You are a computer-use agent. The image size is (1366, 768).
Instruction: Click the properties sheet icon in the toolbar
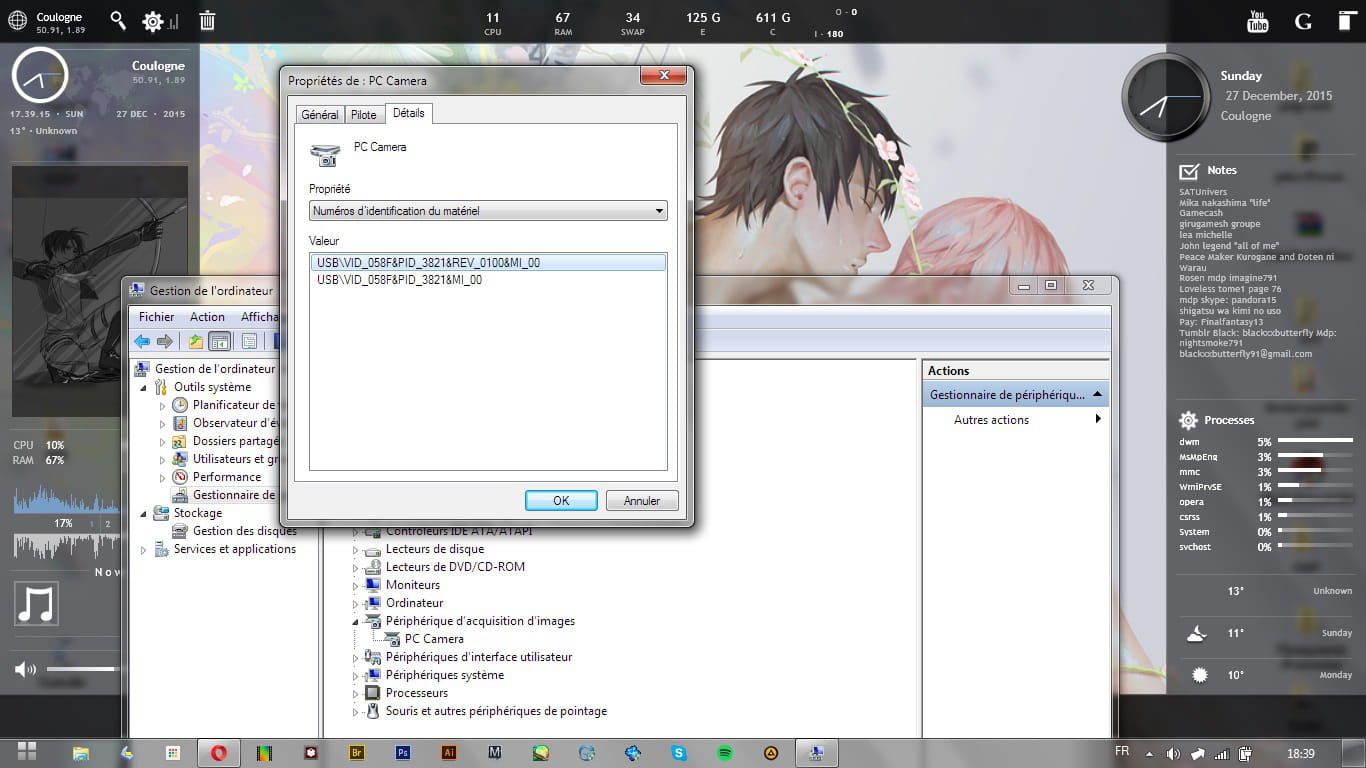[x=249, y=341]
